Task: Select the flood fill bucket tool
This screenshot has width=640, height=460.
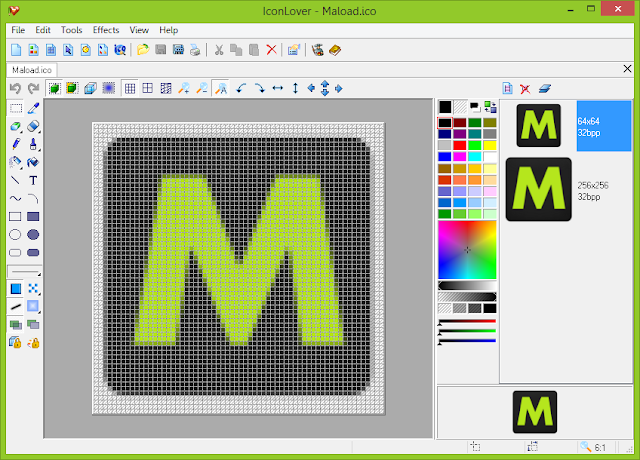Action: click(x=33, y=162)
